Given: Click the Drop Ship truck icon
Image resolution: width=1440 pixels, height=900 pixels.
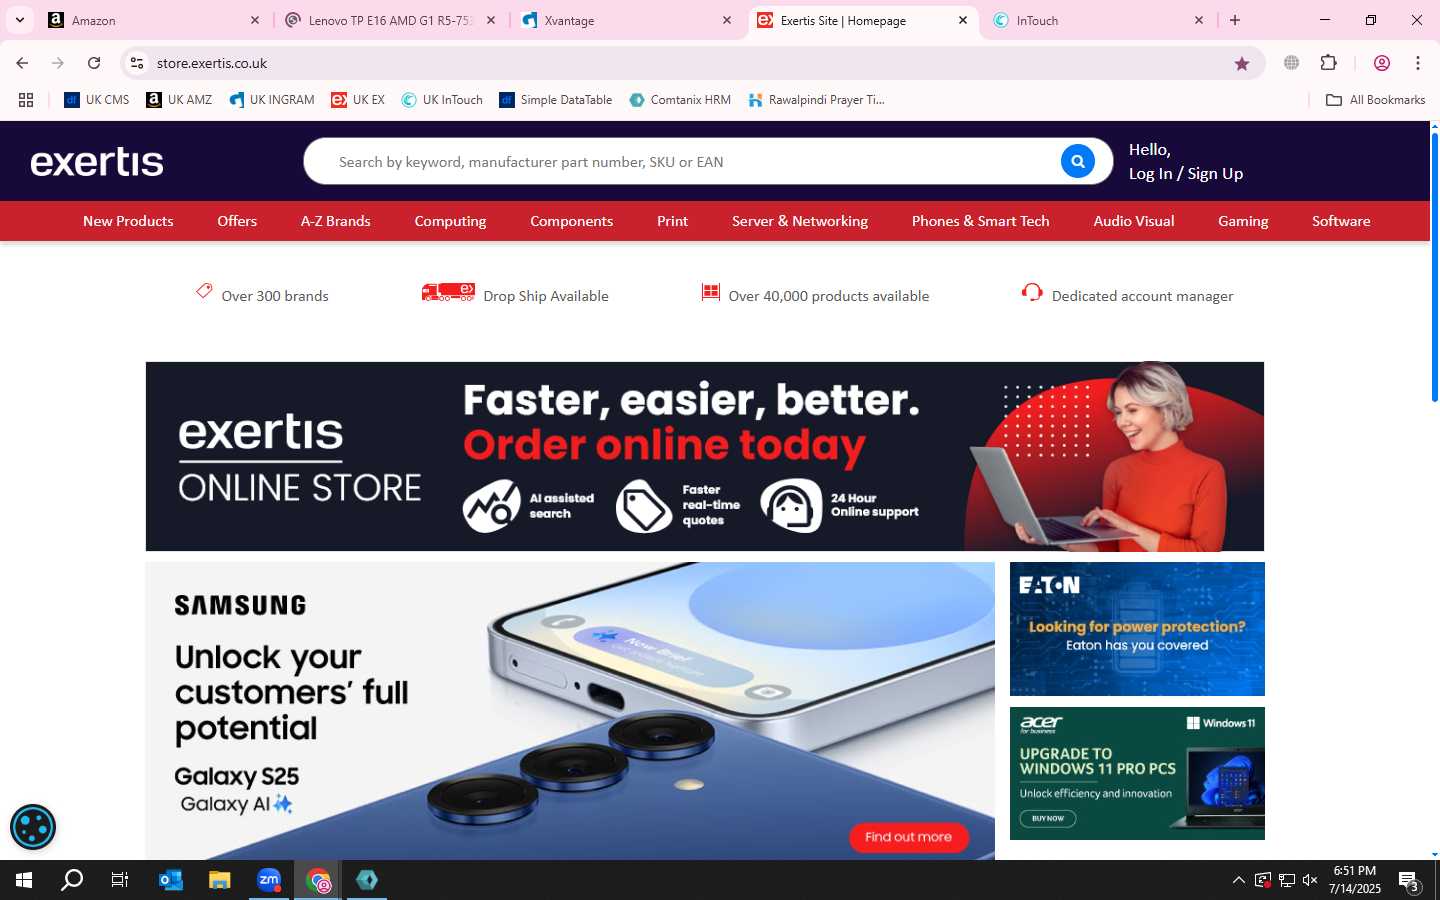Looking at the screenshot, I should [x=448, y=292].
